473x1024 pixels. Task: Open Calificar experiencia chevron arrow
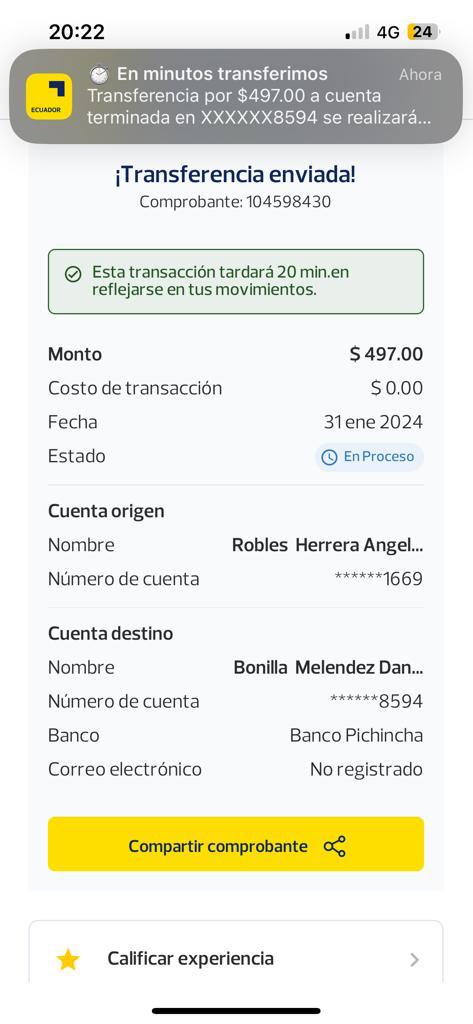point(414,959)
